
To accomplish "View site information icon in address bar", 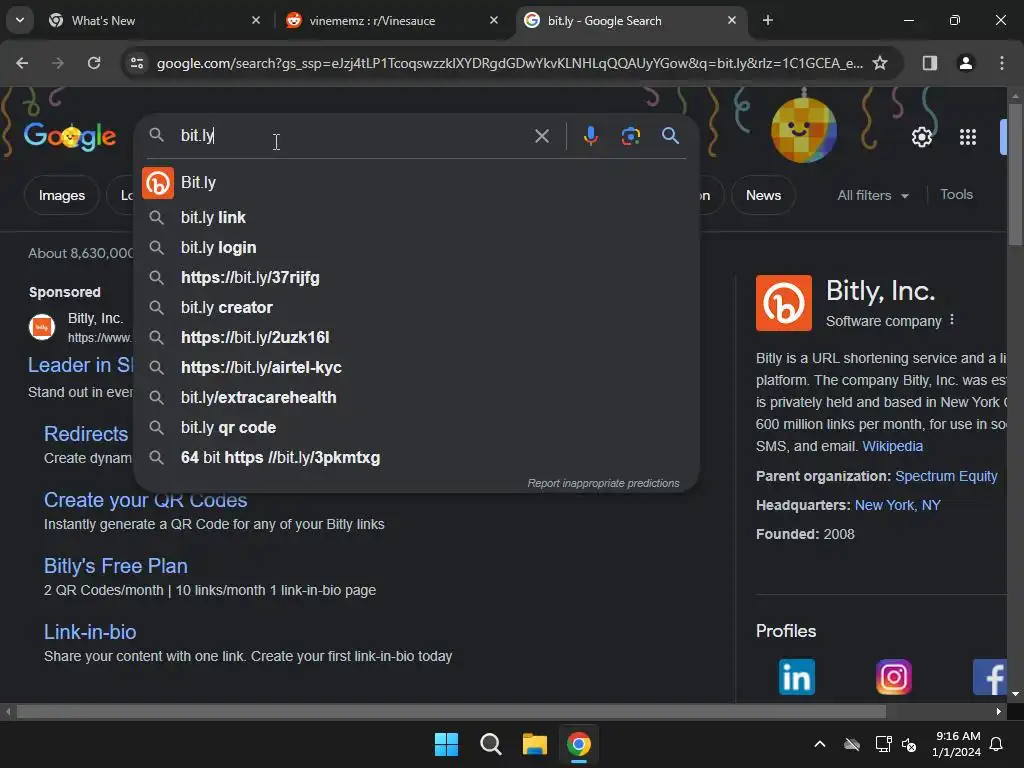I will pyautogui.click(x=137, y=63).
